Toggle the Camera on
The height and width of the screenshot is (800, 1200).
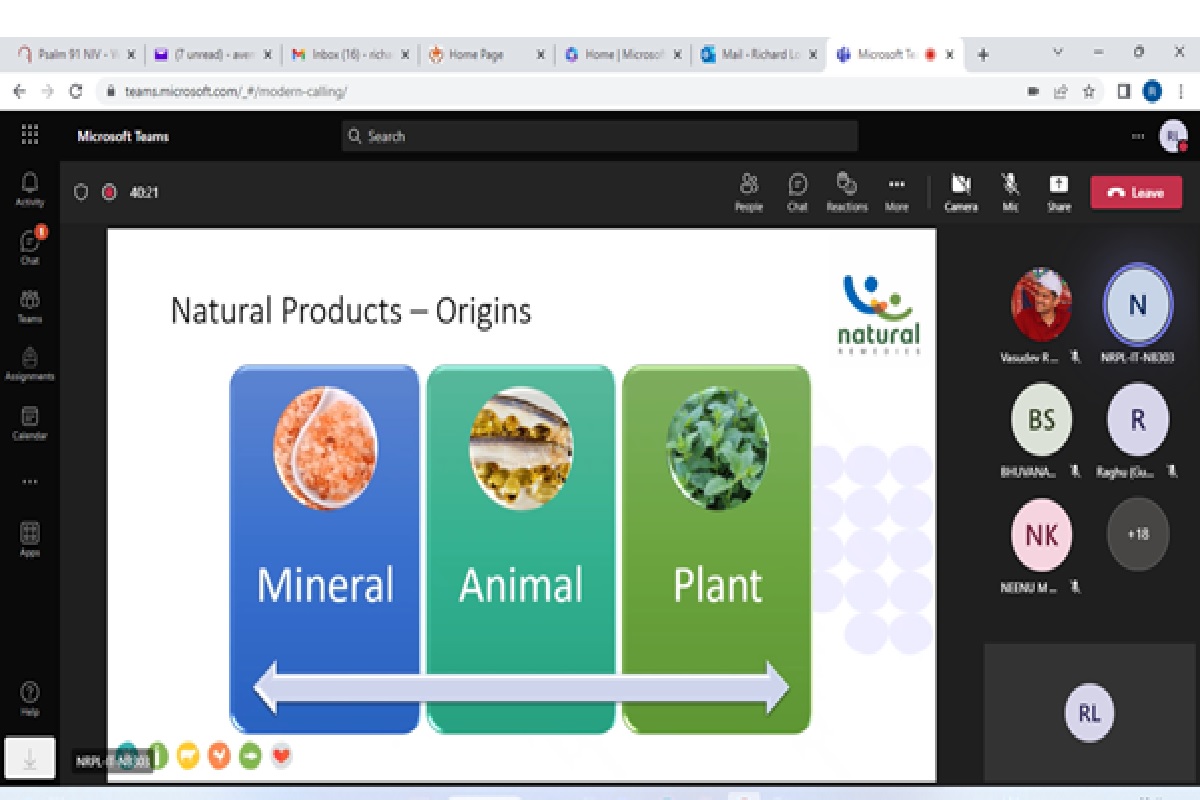click(961, 191)
